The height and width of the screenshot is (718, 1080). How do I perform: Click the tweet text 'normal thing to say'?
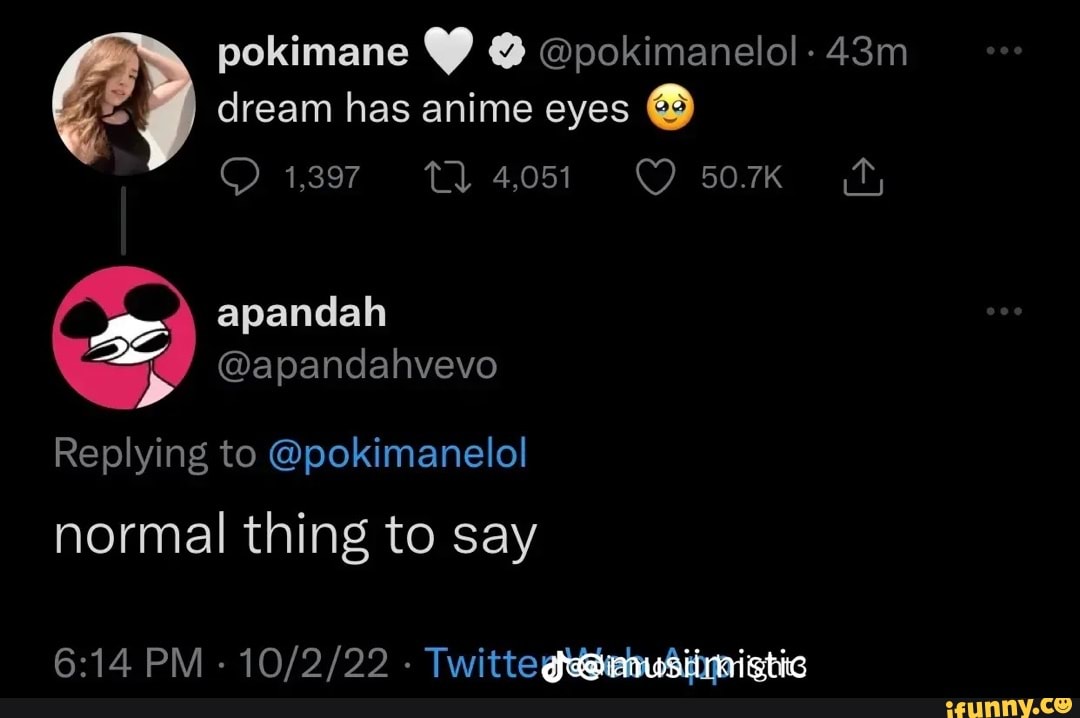(297, 534)
